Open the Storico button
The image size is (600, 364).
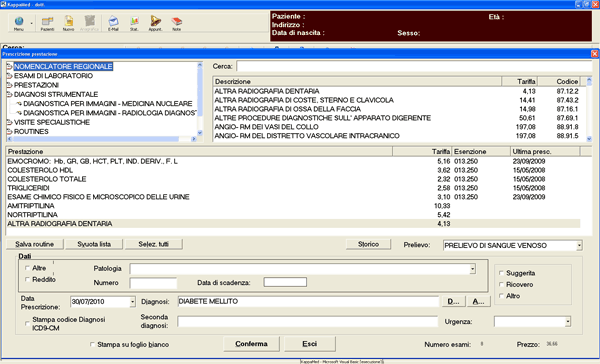click(368, 244)
